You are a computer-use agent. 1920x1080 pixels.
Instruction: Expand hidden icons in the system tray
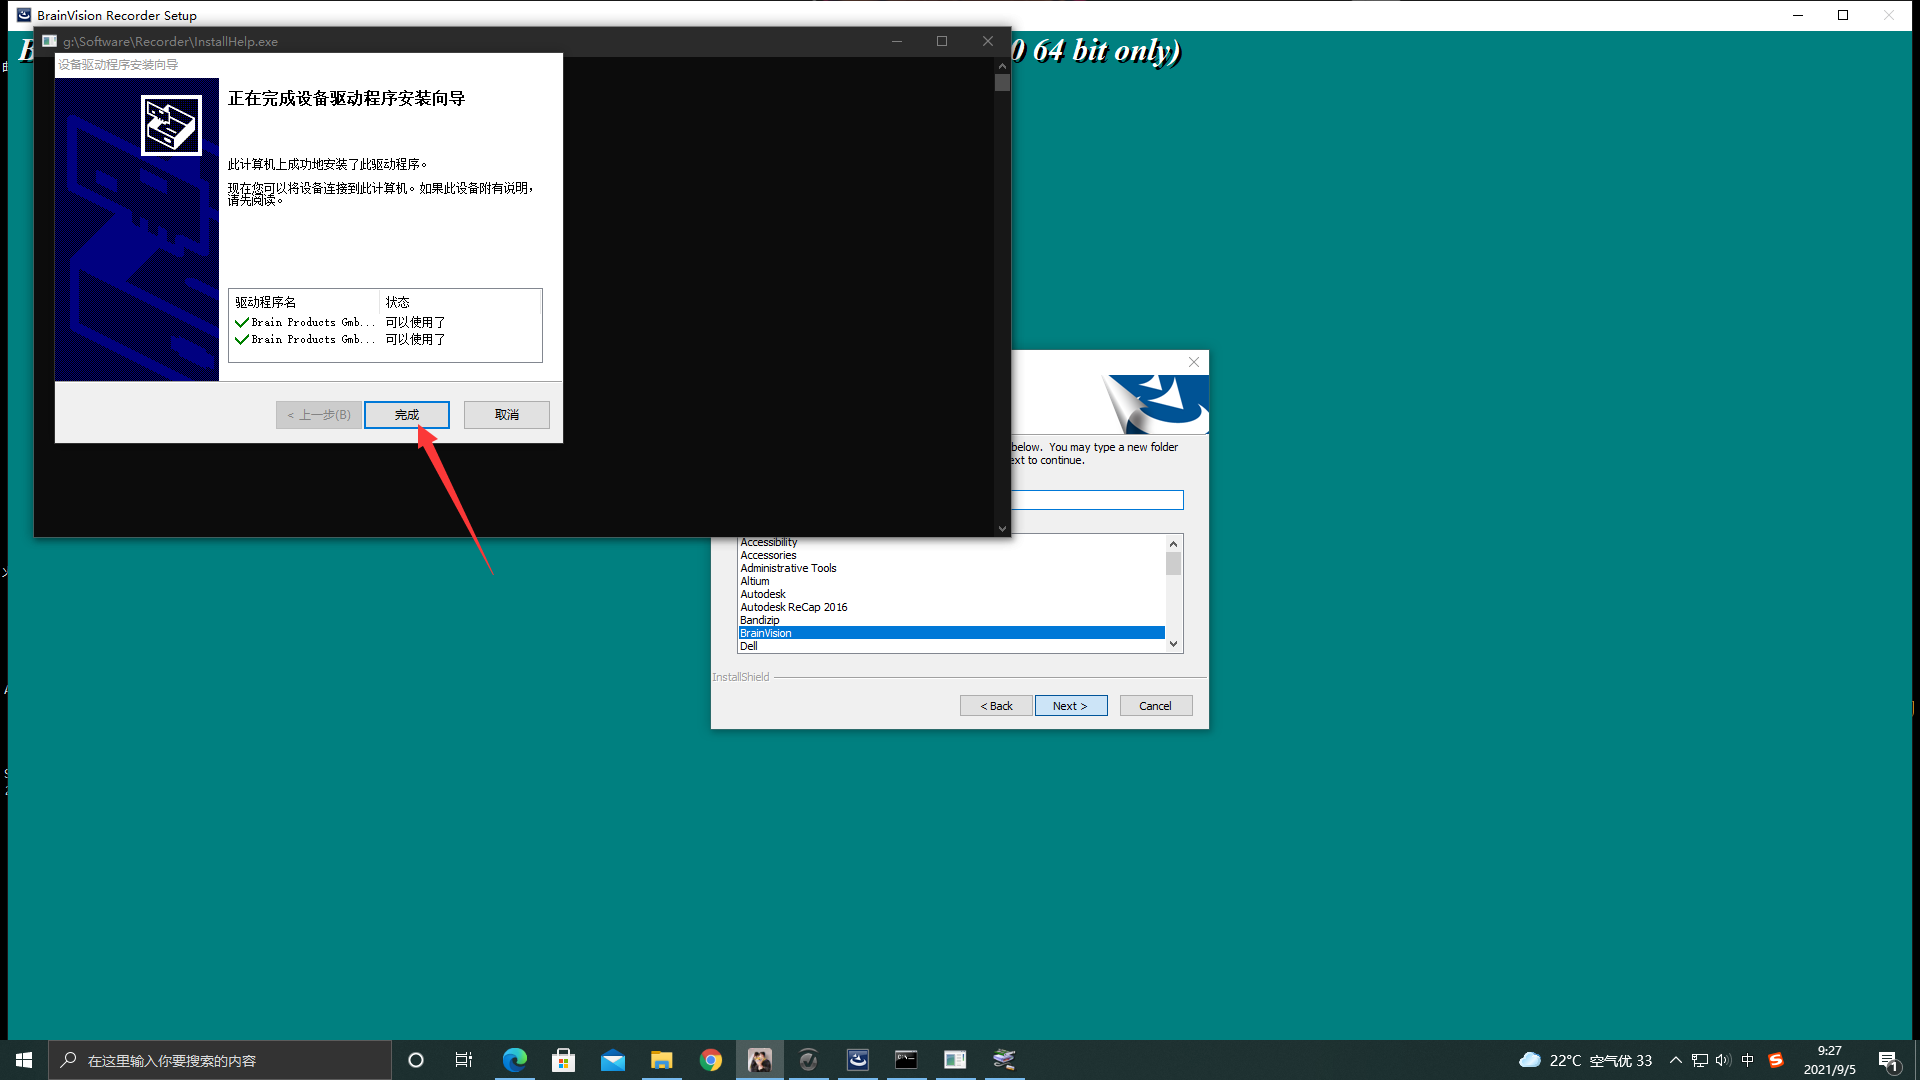point(1676,1059)
